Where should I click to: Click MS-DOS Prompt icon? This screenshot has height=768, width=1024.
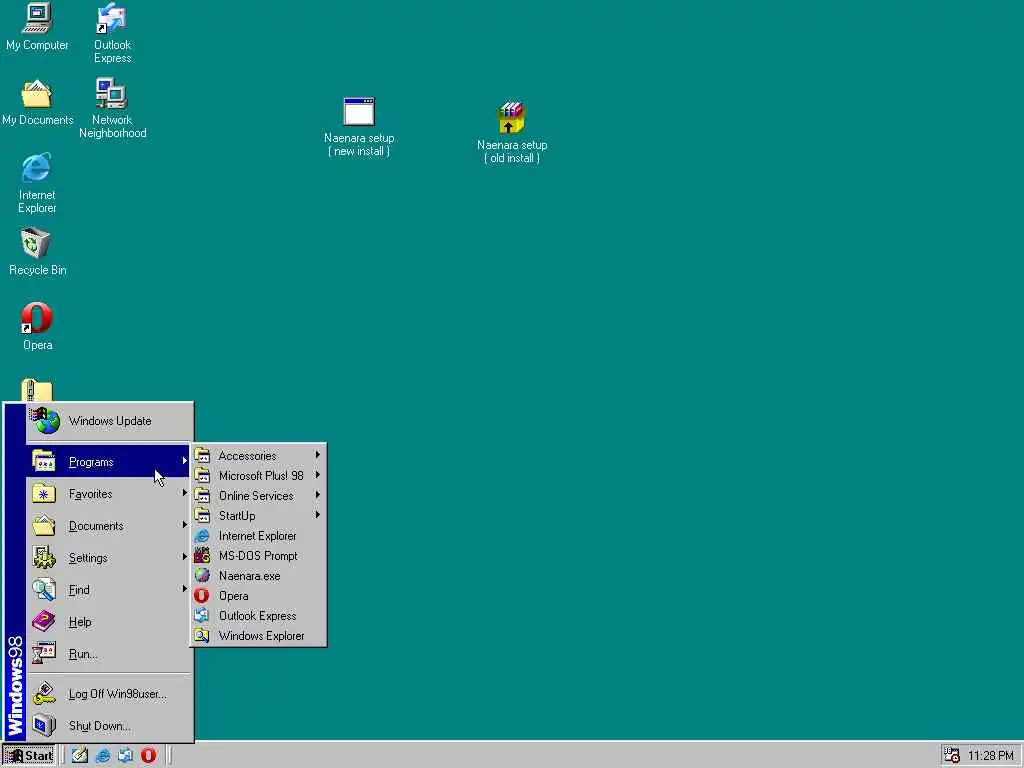pyautogui.click(x=202, y=556)
